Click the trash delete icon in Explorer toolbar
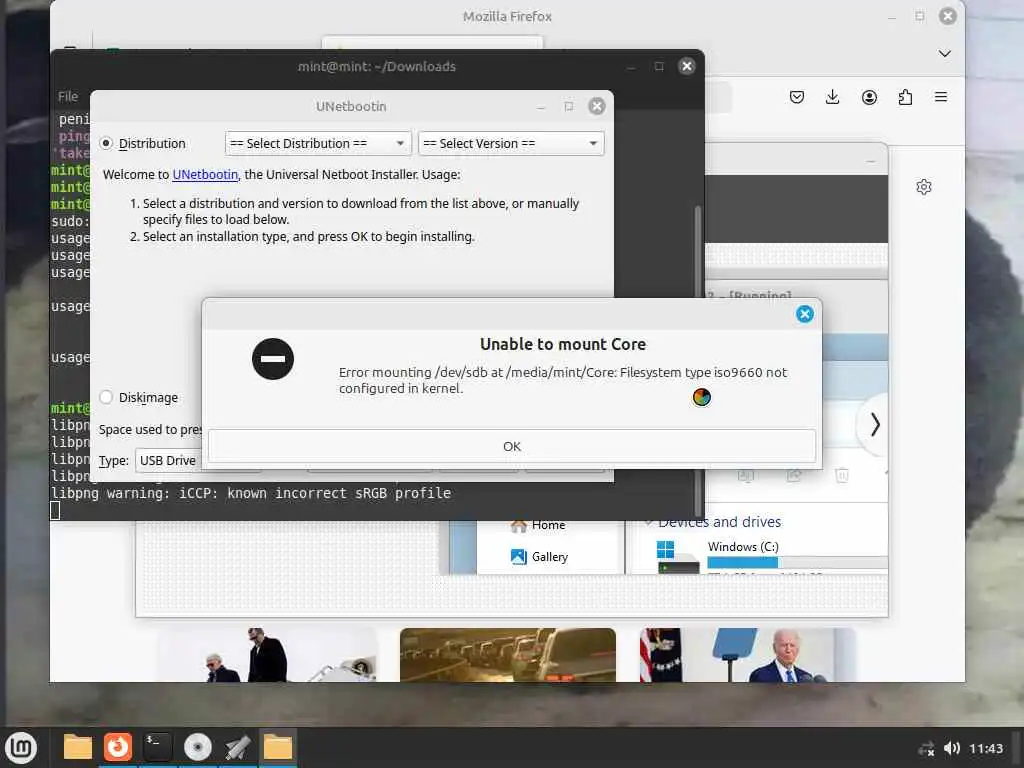The image size is (1024, 768). coord(842,475)
